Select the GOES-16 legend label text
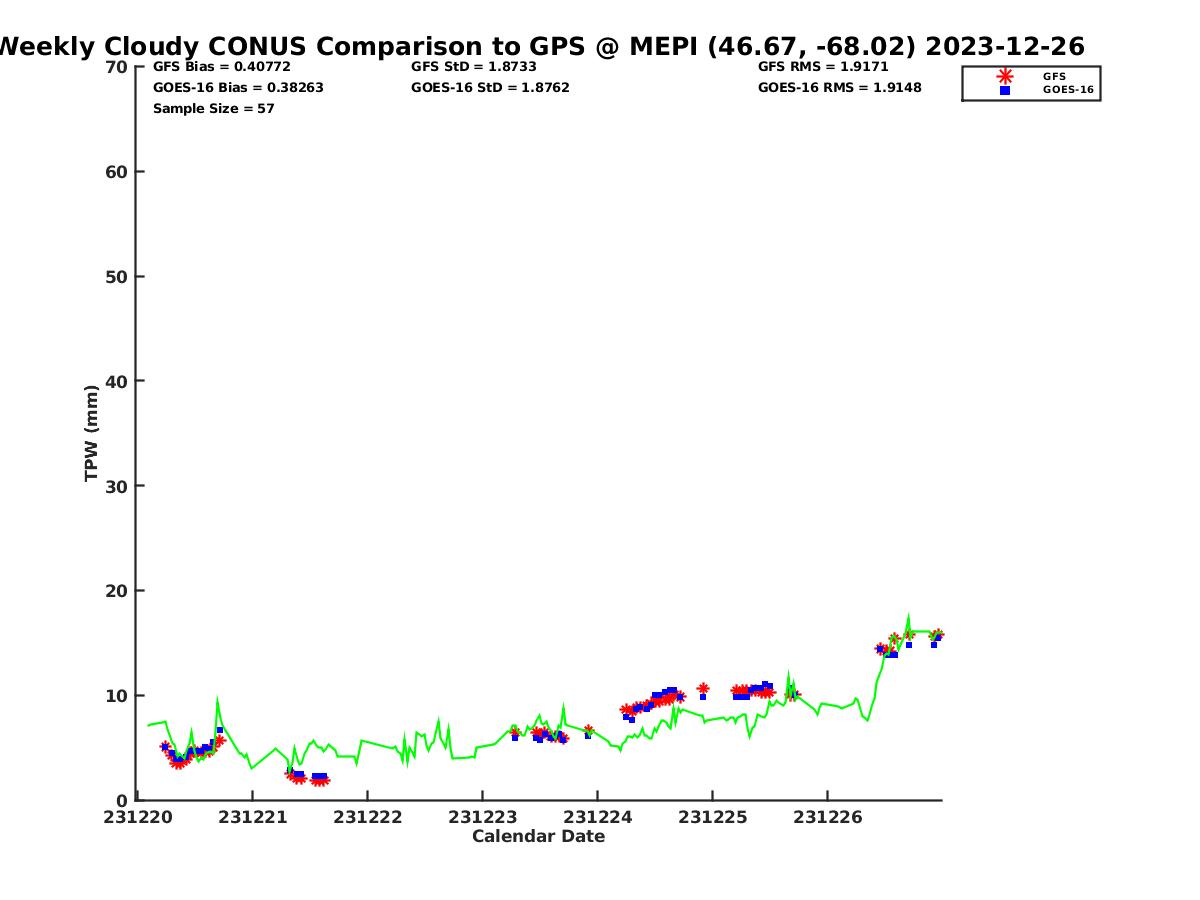This screenshot has width=1200, height=900. coord(1068,90)
